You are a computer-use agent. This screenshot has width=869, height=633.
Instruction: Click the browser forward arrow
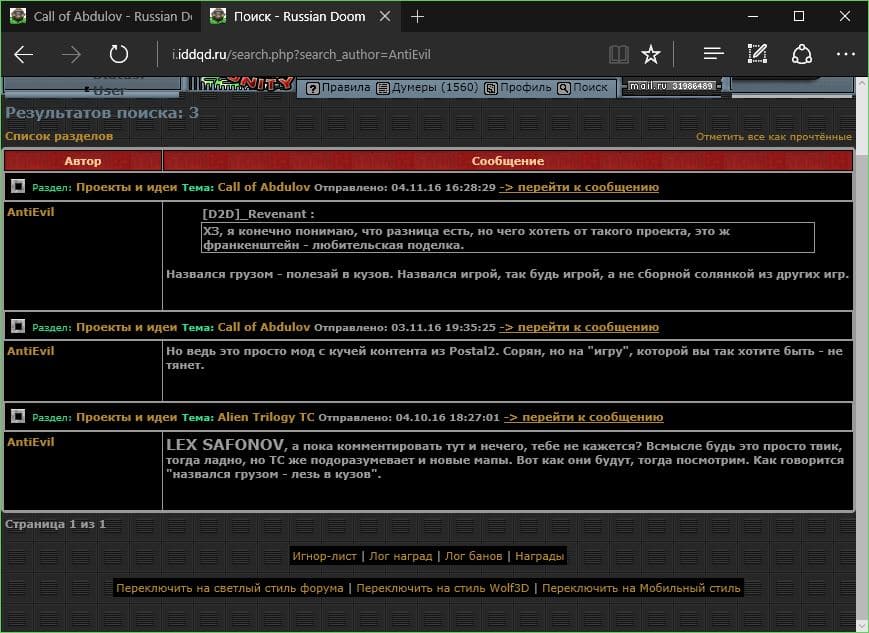(71, 54)
